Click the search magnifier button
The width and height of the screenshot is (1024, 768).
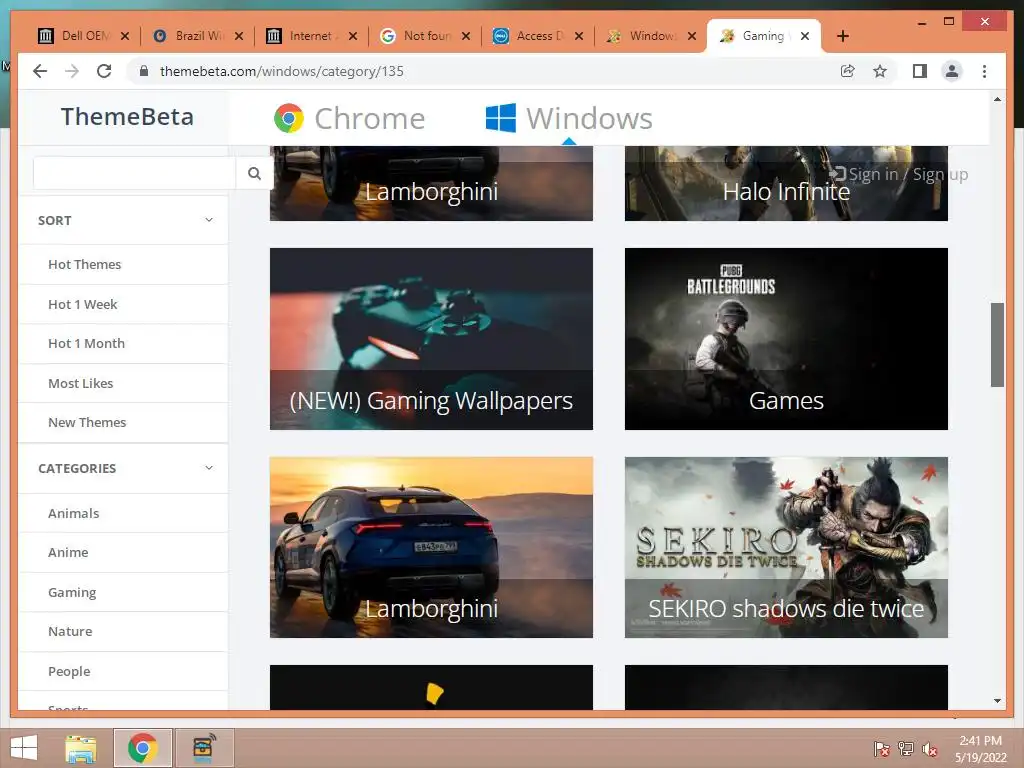pyautogui.click(x=254, y=173)
